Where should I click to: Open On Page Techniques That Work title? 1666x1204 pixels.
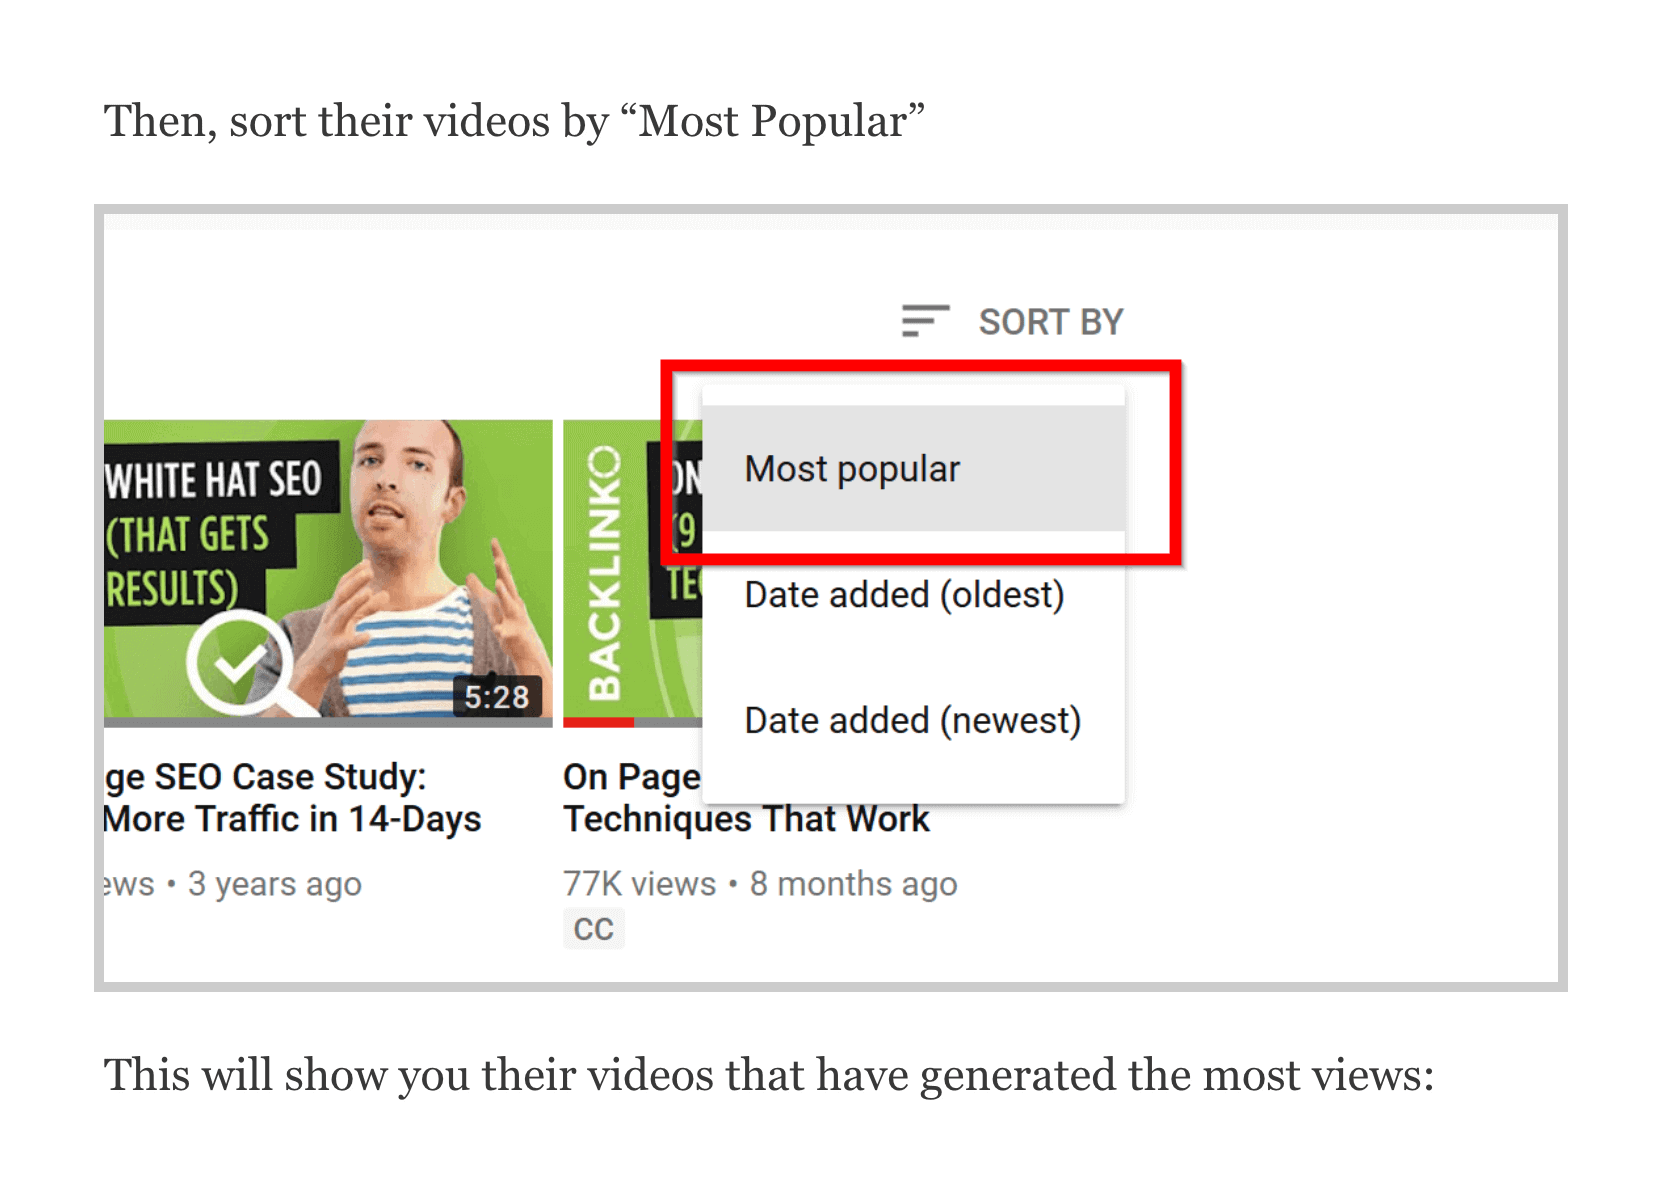[746, 797]
